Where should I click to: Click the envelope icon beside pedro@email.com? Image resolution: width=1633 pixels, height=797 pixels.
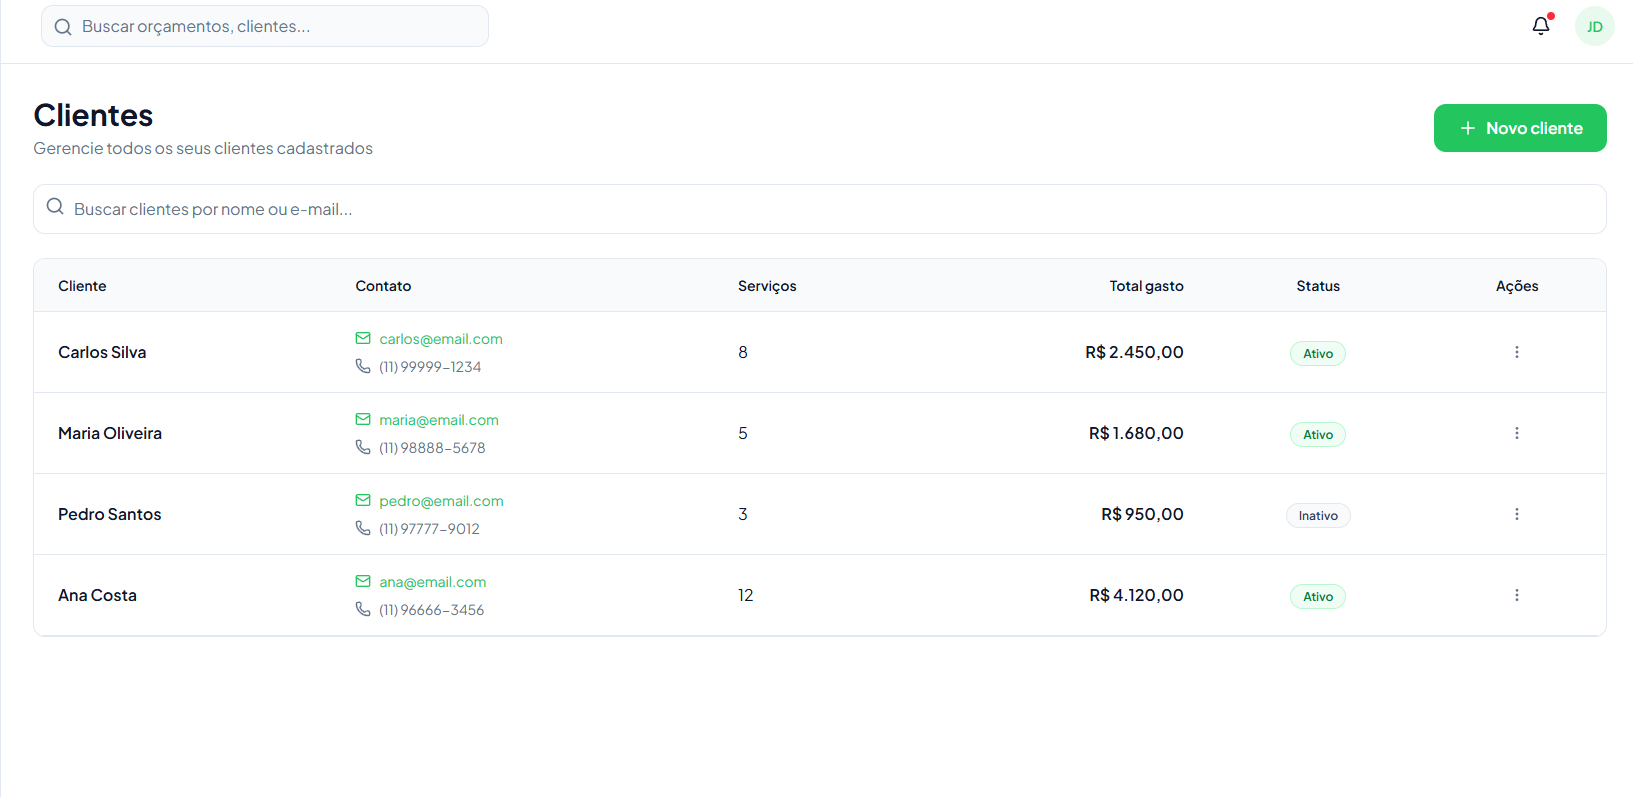coord(363,500)
